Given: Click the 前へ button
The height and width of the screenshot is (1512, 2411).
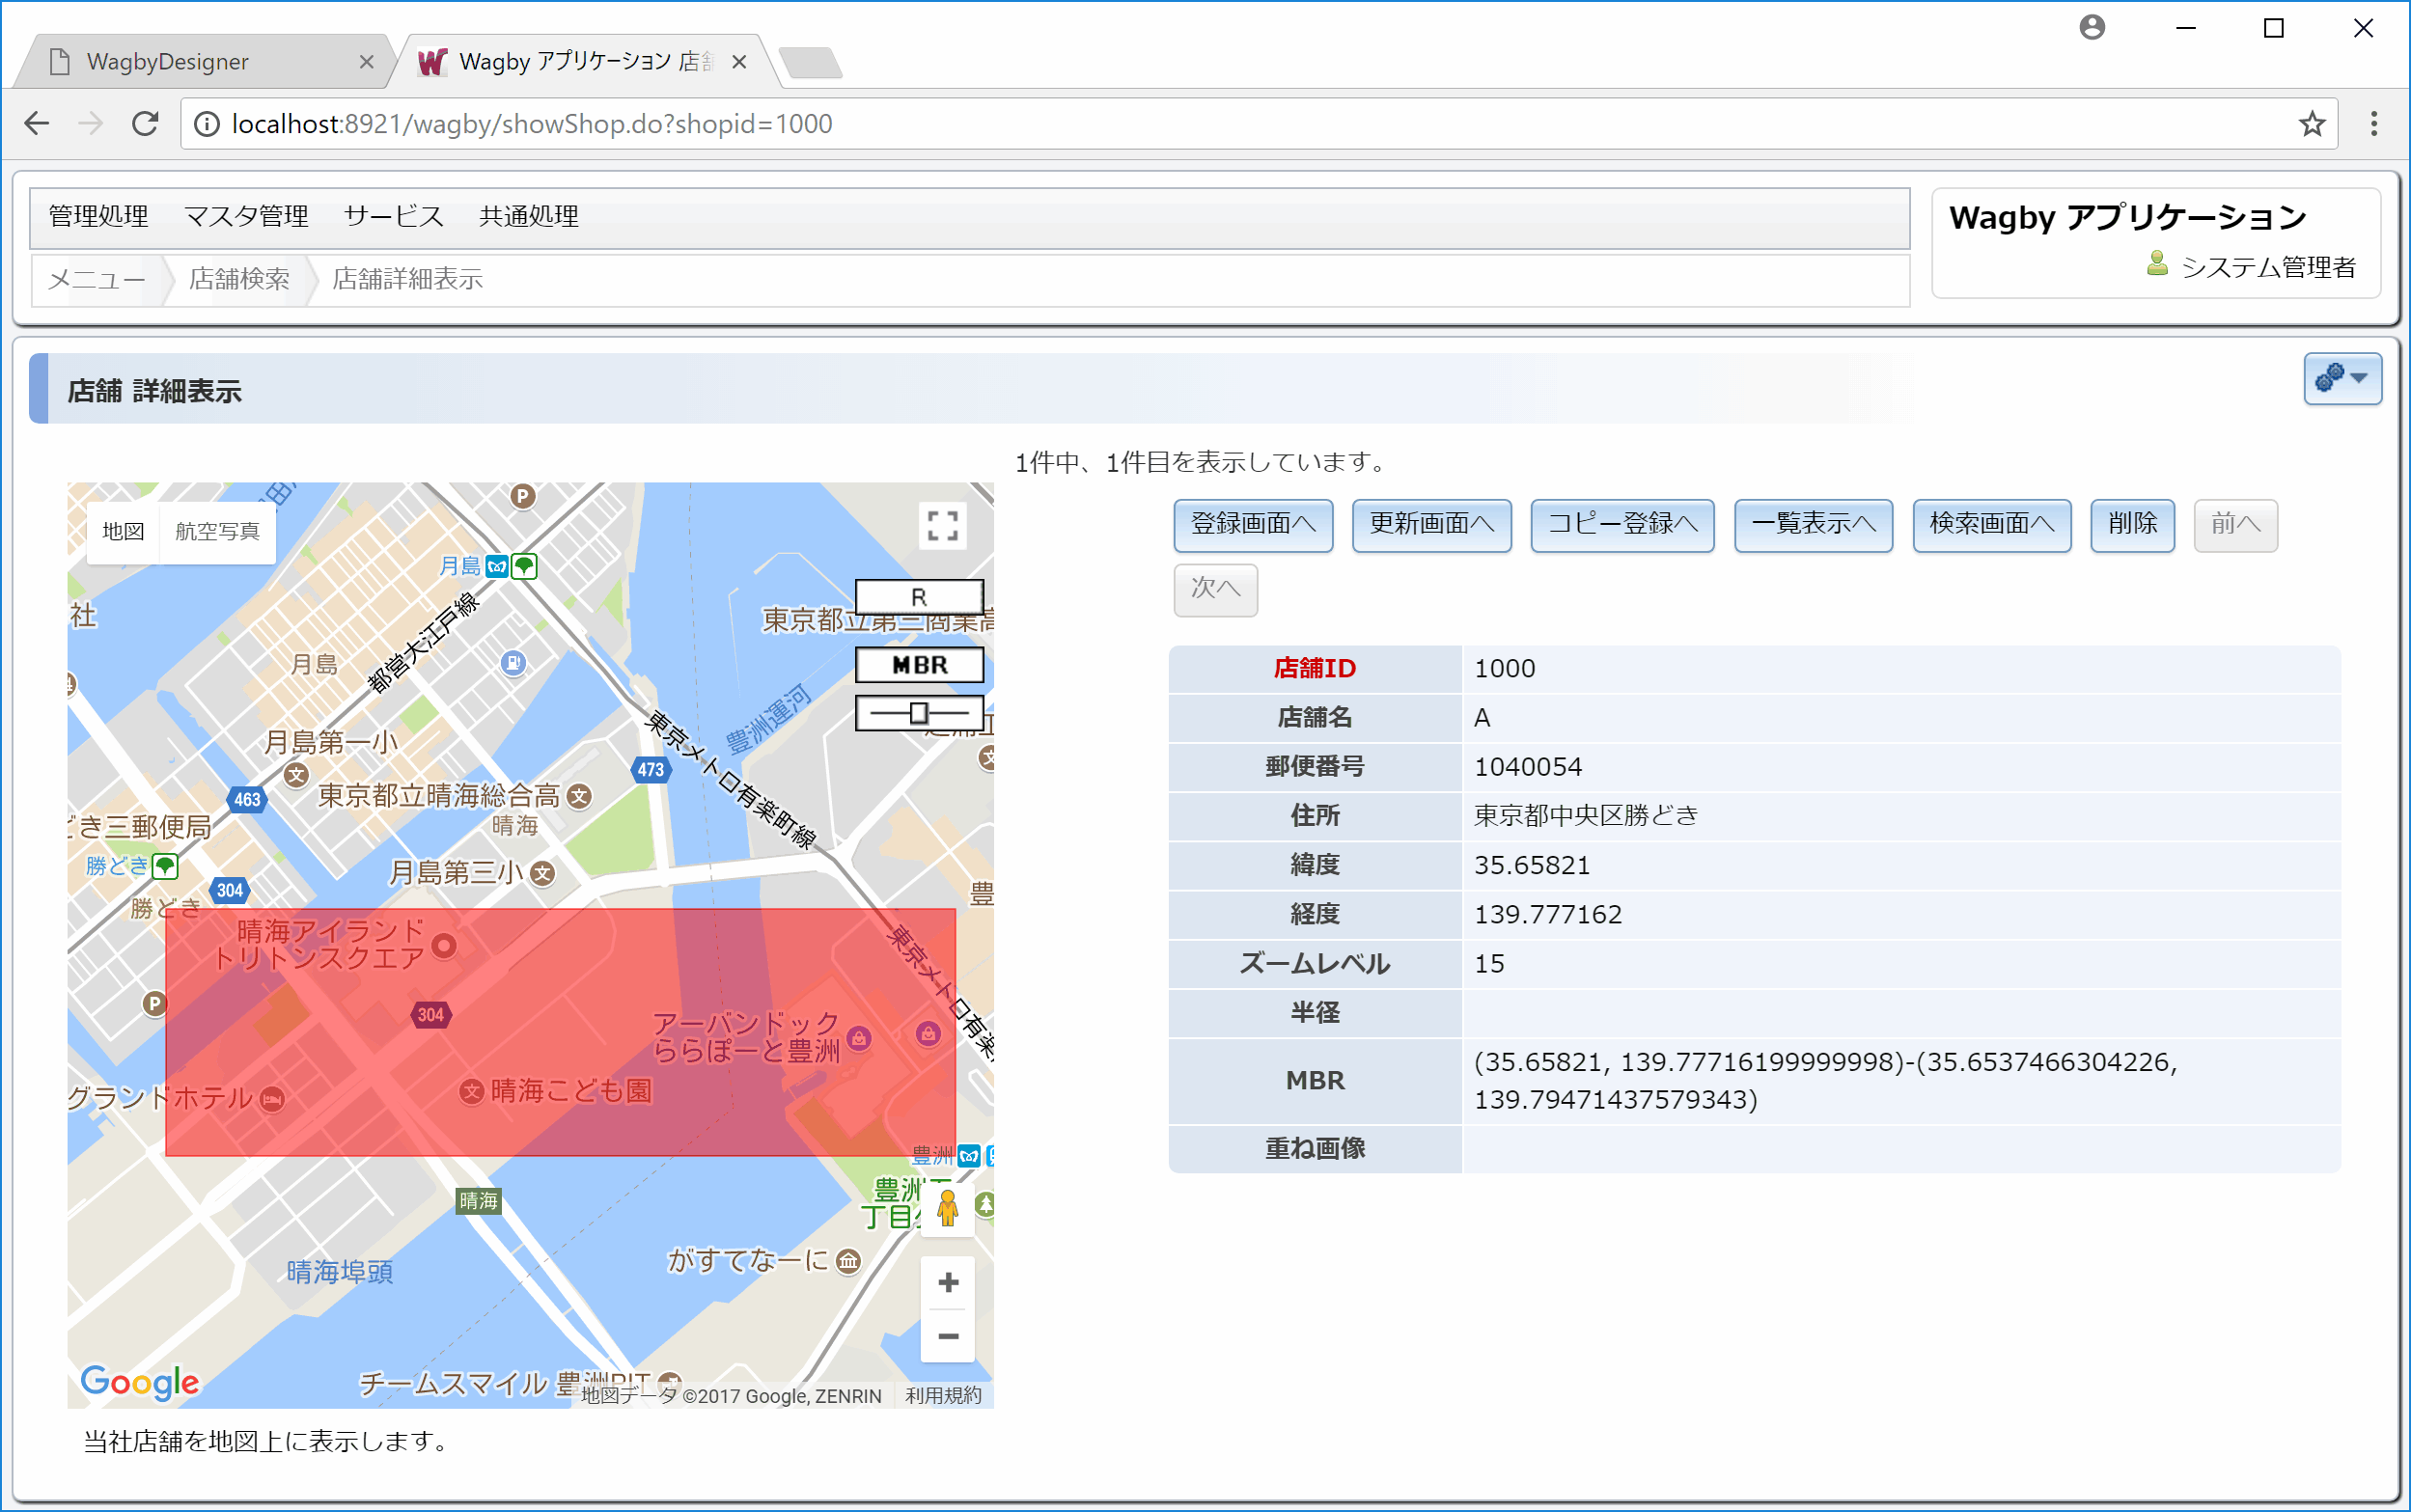Looking at the screenshot, I should pos(2235,524).
